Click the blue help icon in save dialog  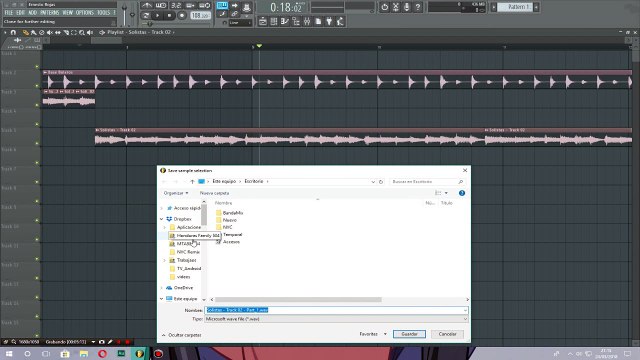(462, 193)
